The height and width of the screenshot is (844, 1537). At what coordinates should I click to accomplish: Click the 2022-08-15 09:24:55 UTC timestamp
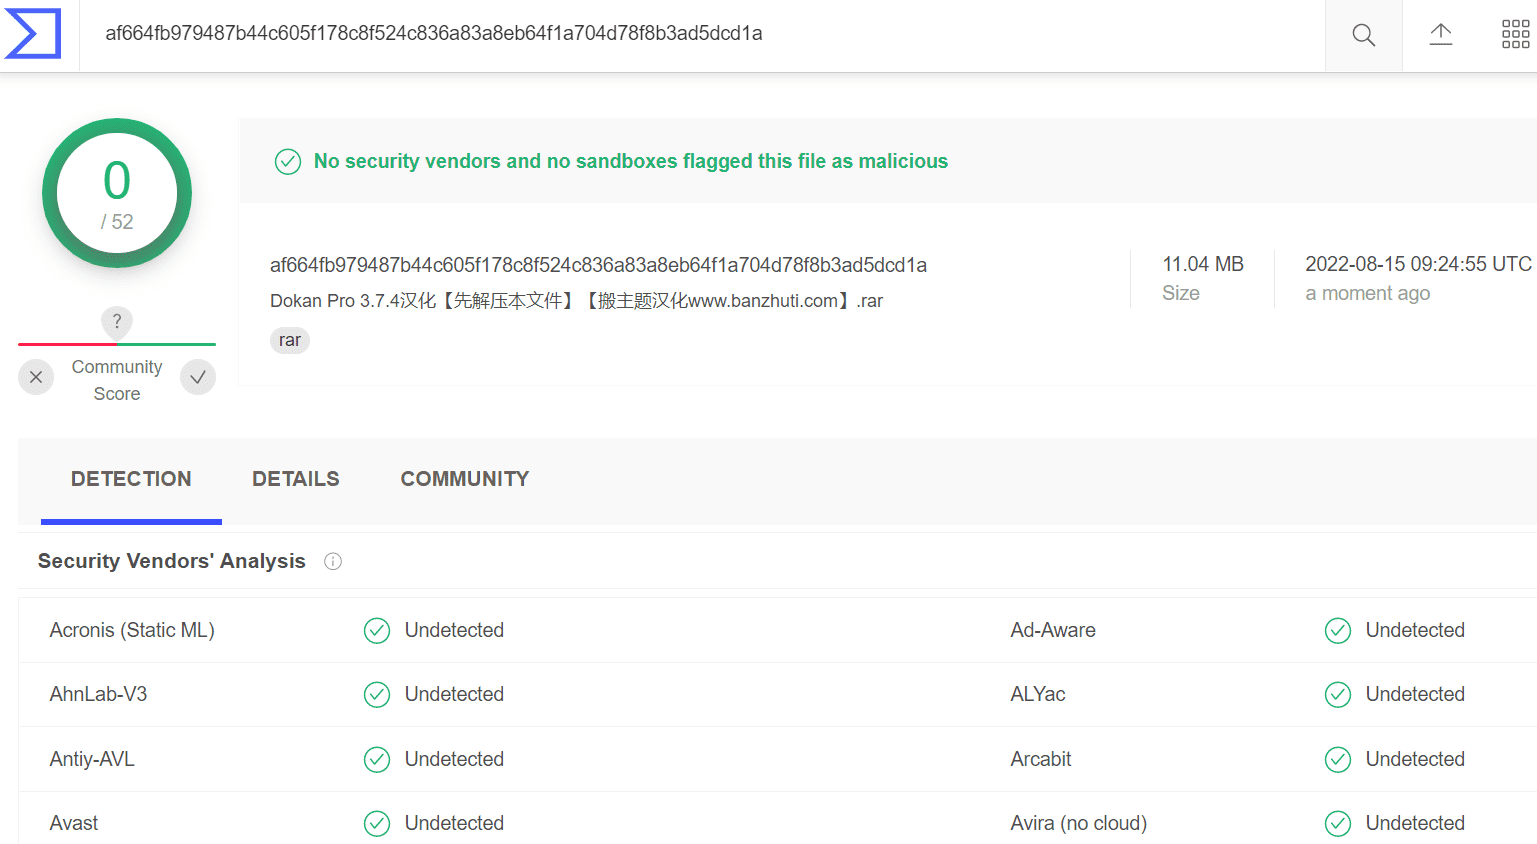pos(1418,264)
